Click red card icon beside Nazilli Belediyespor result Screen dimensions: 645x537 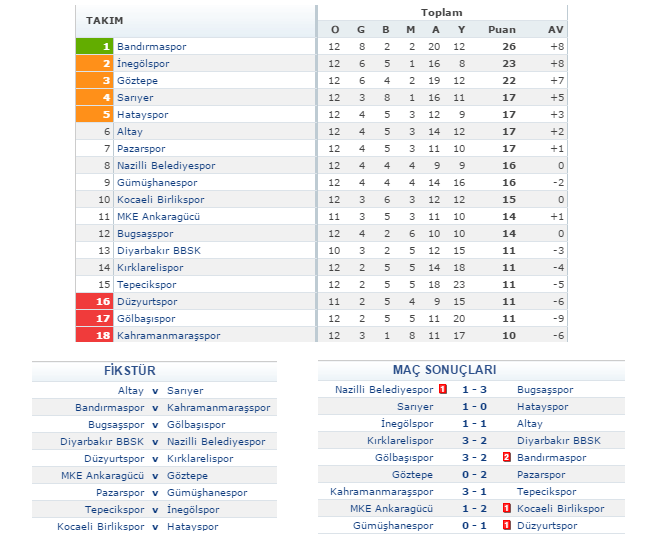442,390
